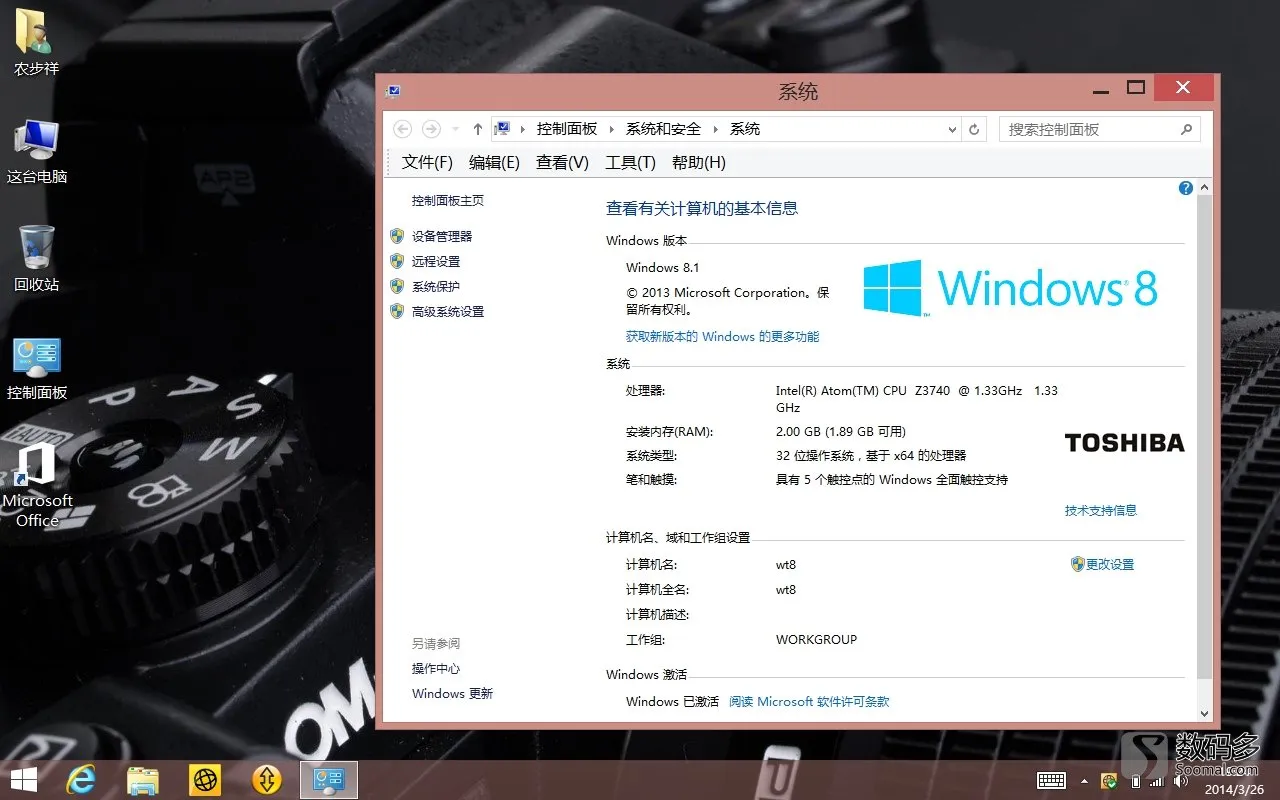Click 获取新版本的 Windows 的更多功能 link
1280x800 pixels.
[x=722, y=337]
